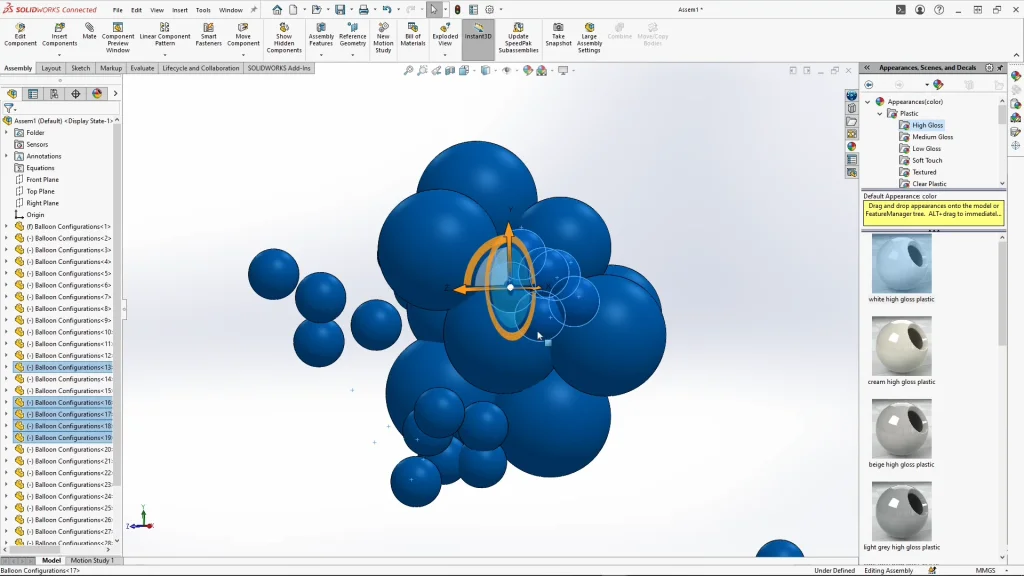Open the PropertyManager tab icon
1024x576 pixels.
pos(33,94)
